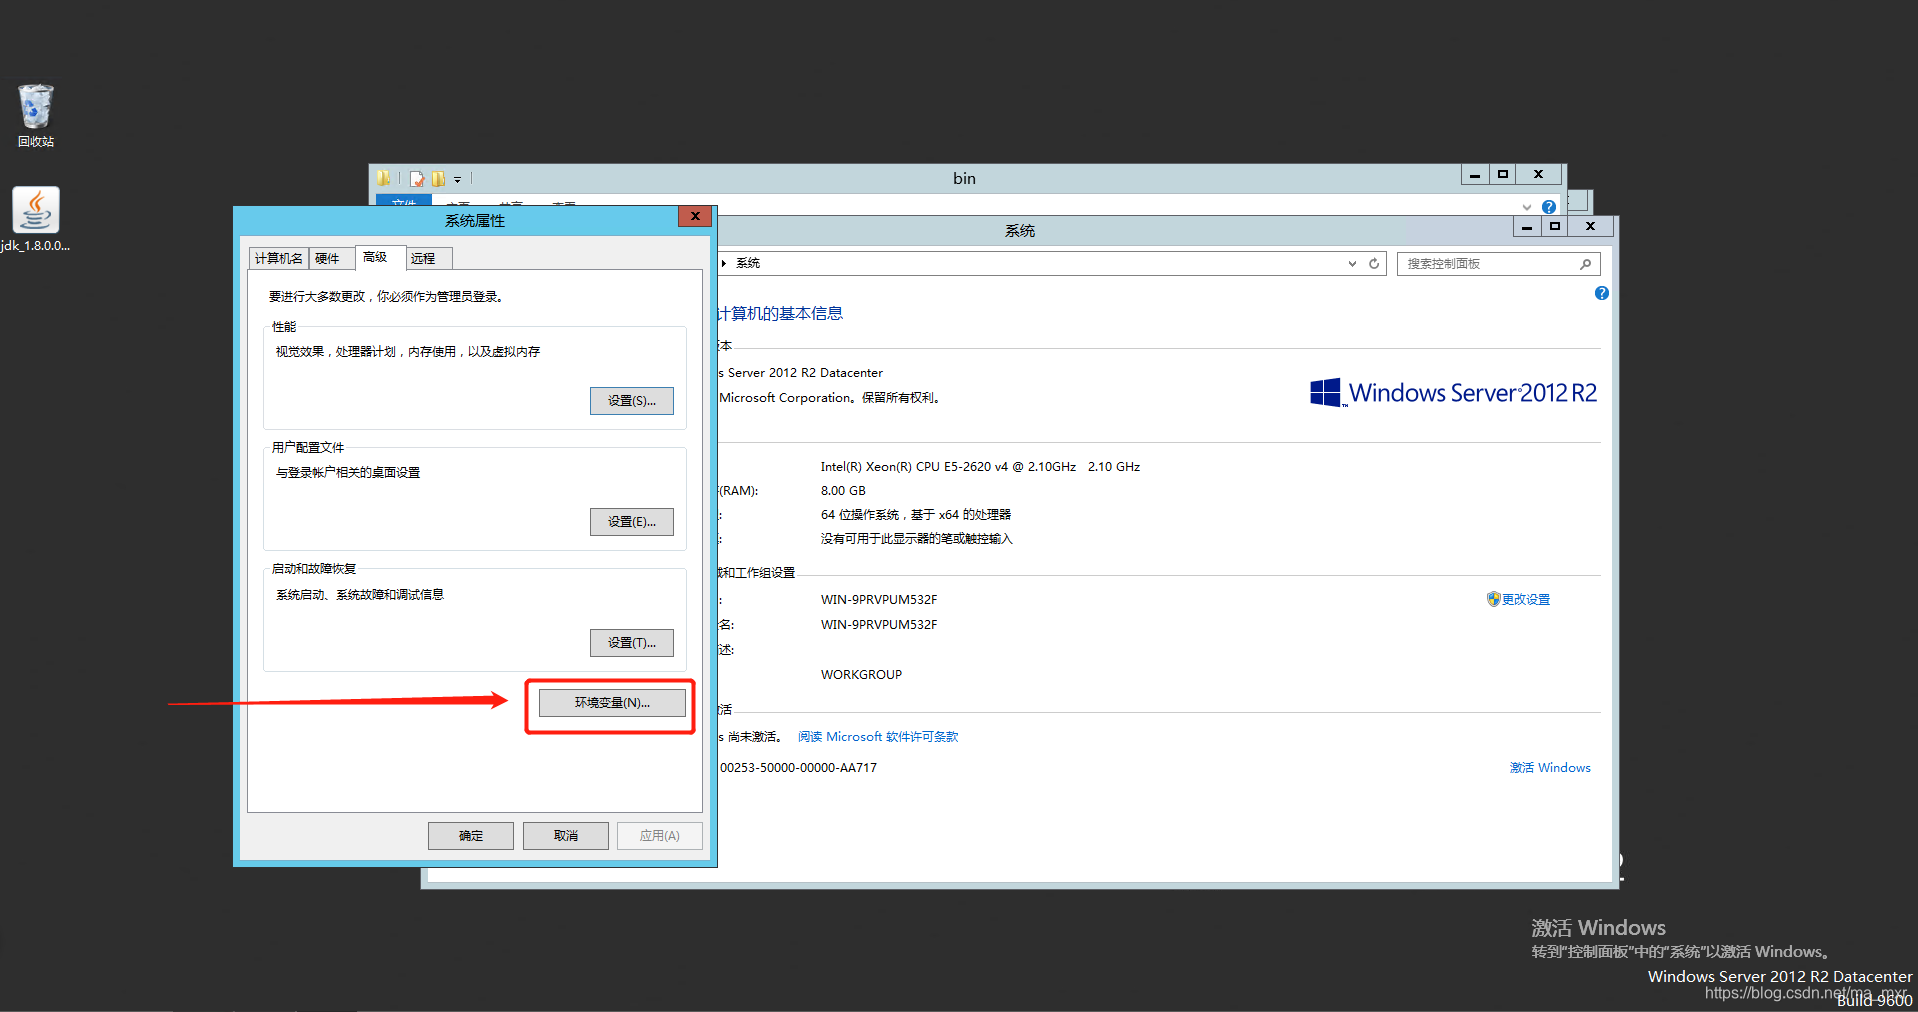1918x1012 pixels.
Task: Select the Recycle Bin desktop icon
Action: (36, 116)
